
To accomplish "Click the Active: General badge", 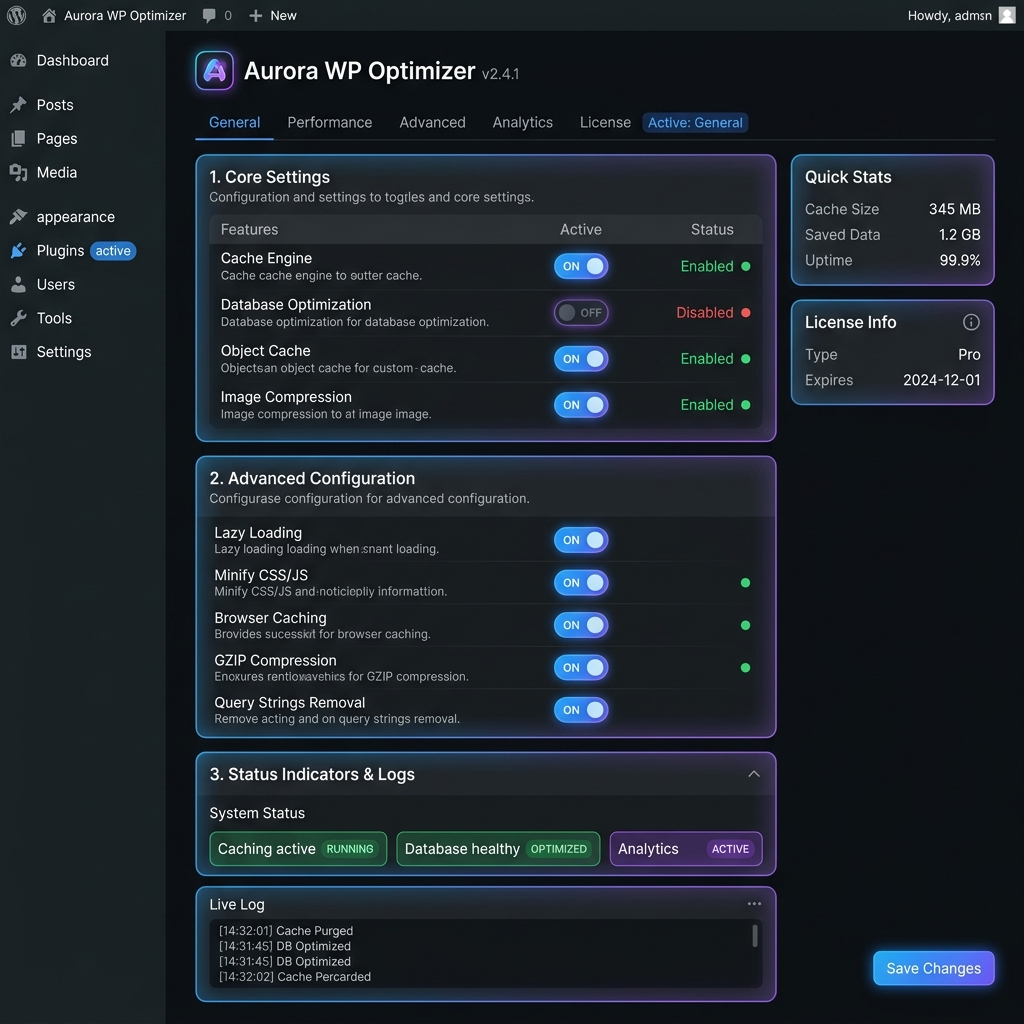I will [x=695, y=123].
